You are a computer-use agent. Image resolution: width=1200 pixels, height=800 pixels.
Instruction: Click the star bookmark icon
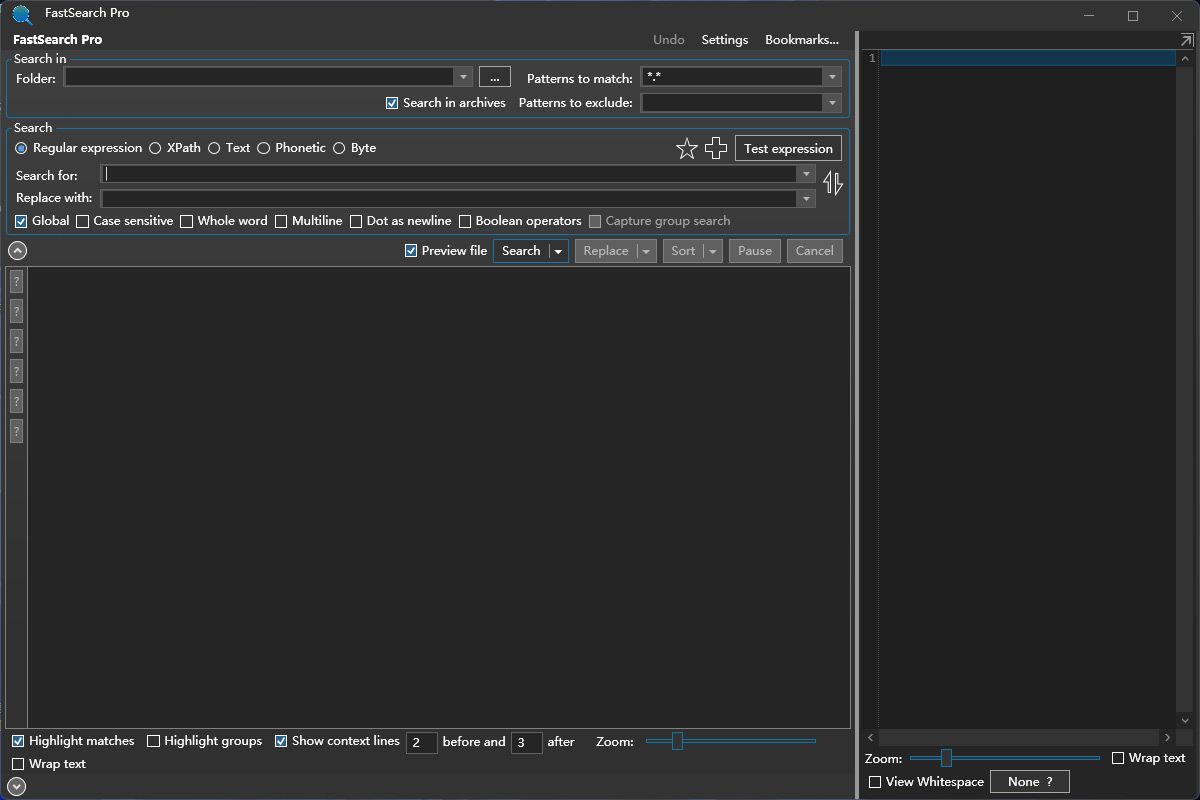tap(687, 149)
